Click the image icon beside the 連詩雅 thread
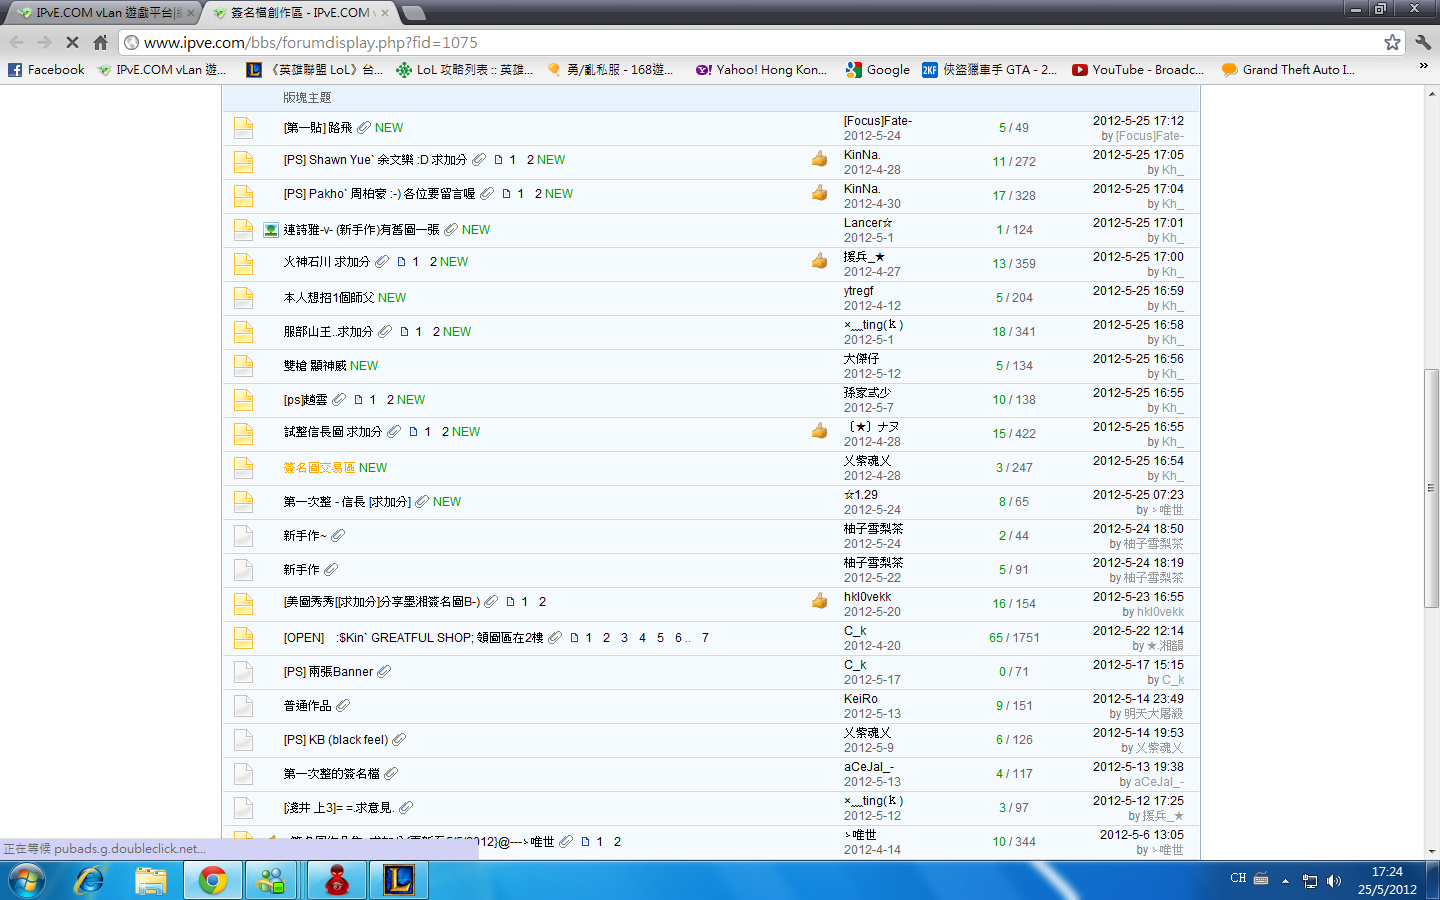The image size is (1440, 900). coord(270,230)
